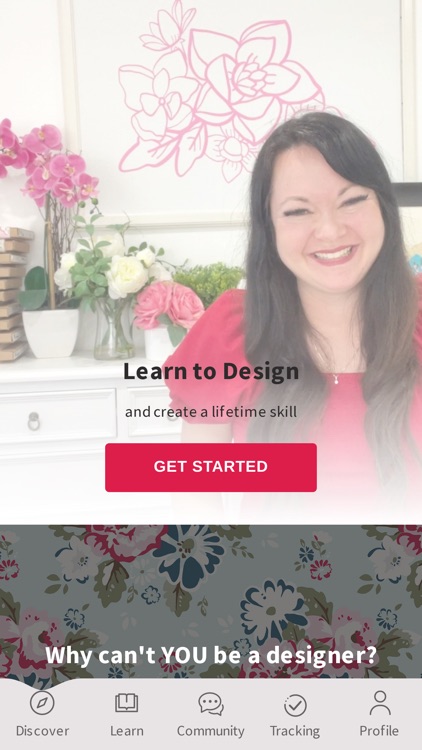Click the Profile tab label
Screen dimensions: 422x750
[379, 731]
